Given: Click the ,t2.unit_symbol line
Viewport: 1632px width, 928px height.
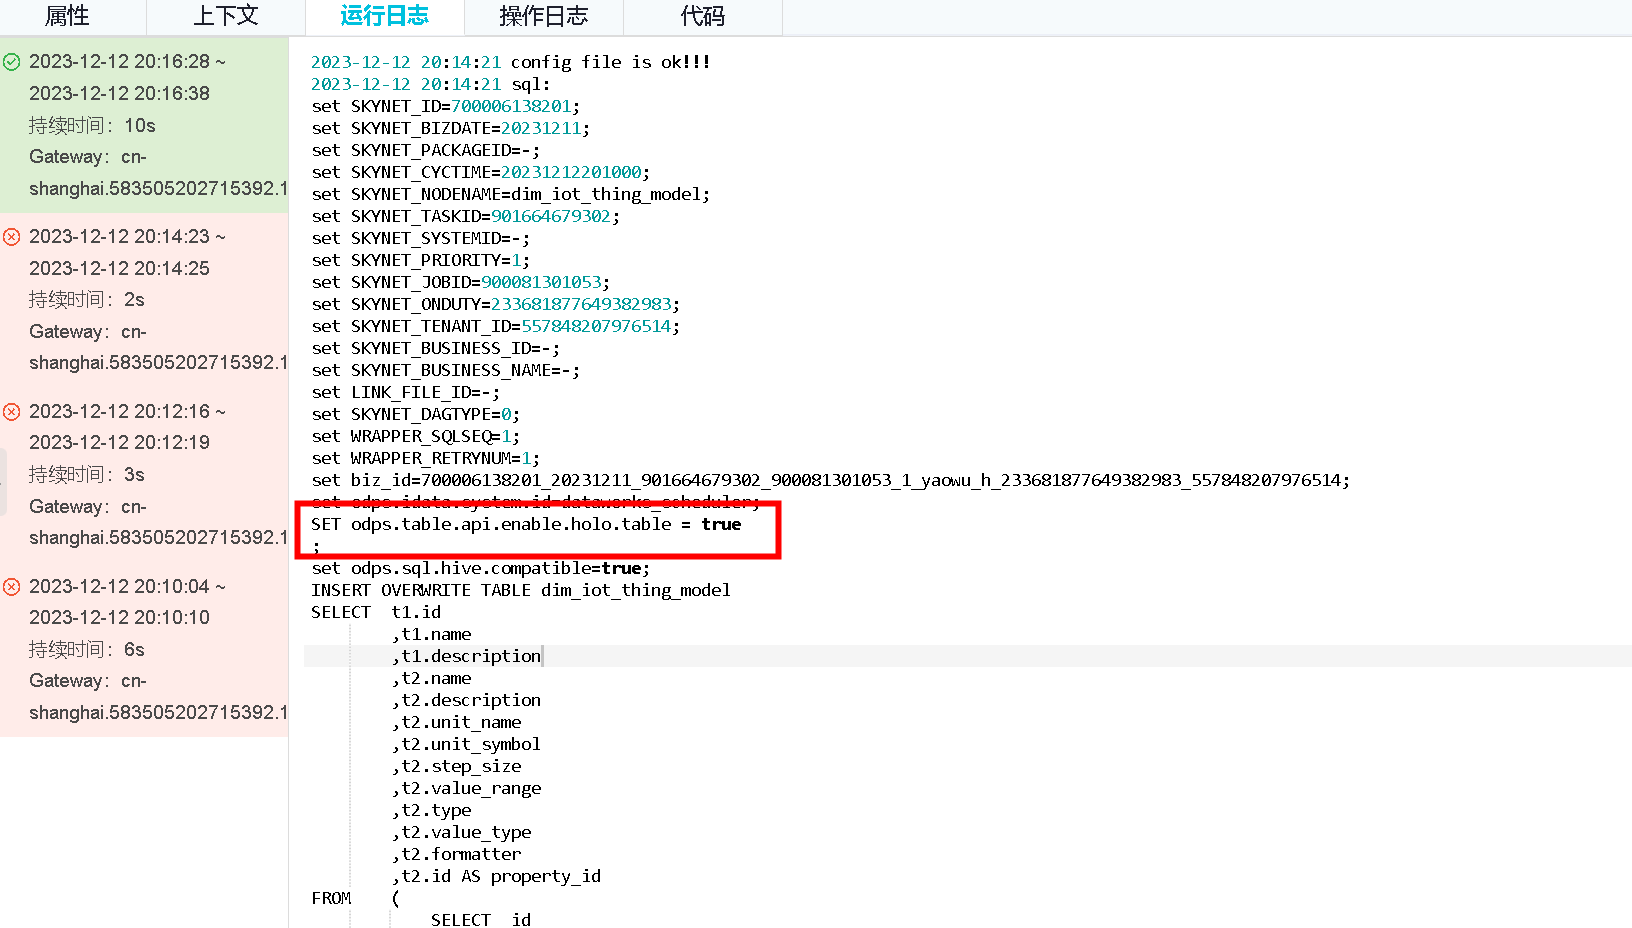Looking at the screenshot, I should tap(466, 744).
